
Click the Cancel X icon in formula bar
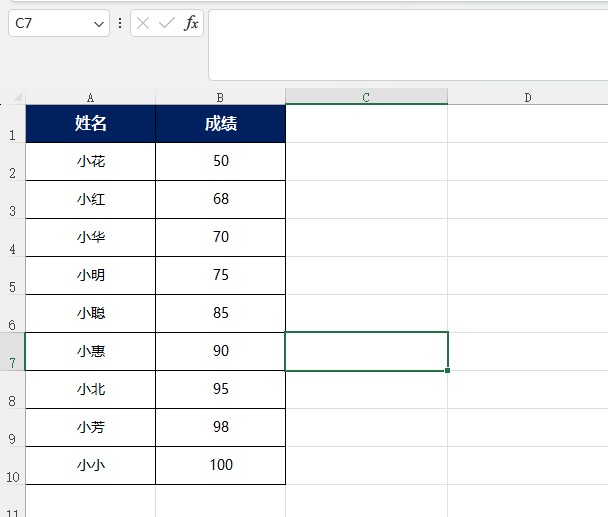tap(143, 24)
